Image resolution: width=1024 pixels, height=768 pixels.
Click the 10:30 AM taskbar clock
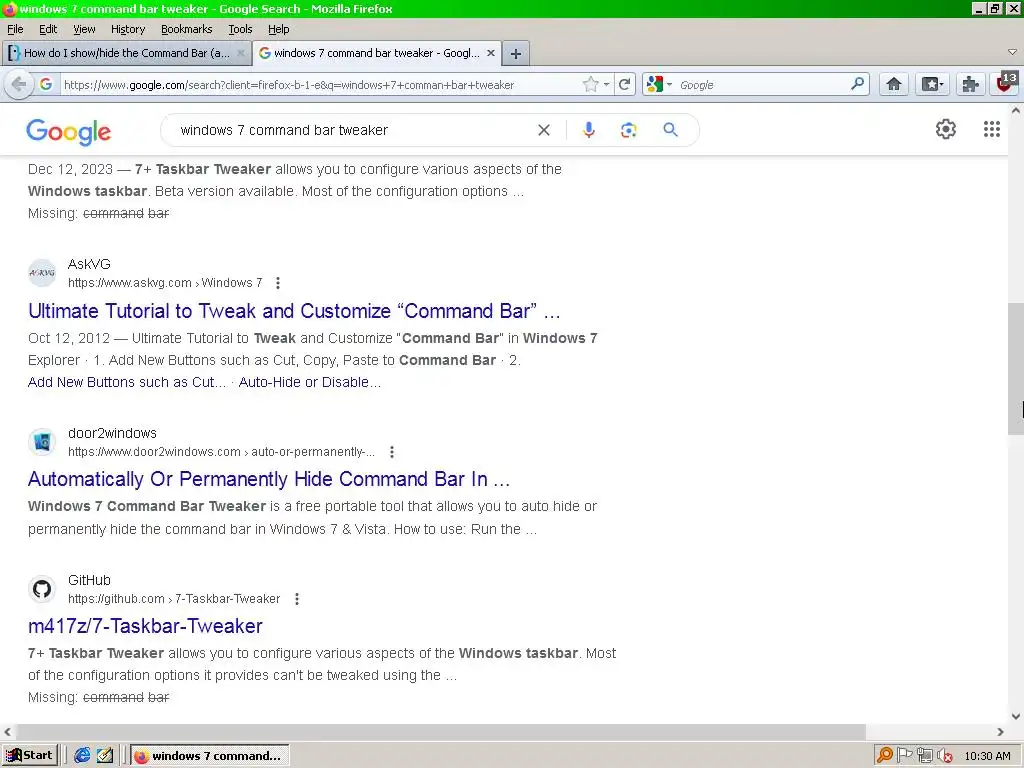pyautogui.click(x=987, y=756)
